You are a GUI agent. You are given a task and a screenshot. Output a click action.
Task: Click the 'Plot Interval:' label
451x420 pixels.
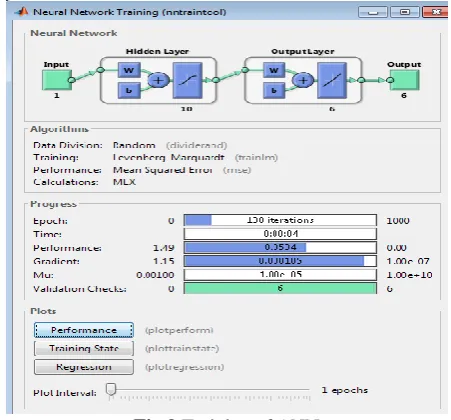(x=65, y=393)
